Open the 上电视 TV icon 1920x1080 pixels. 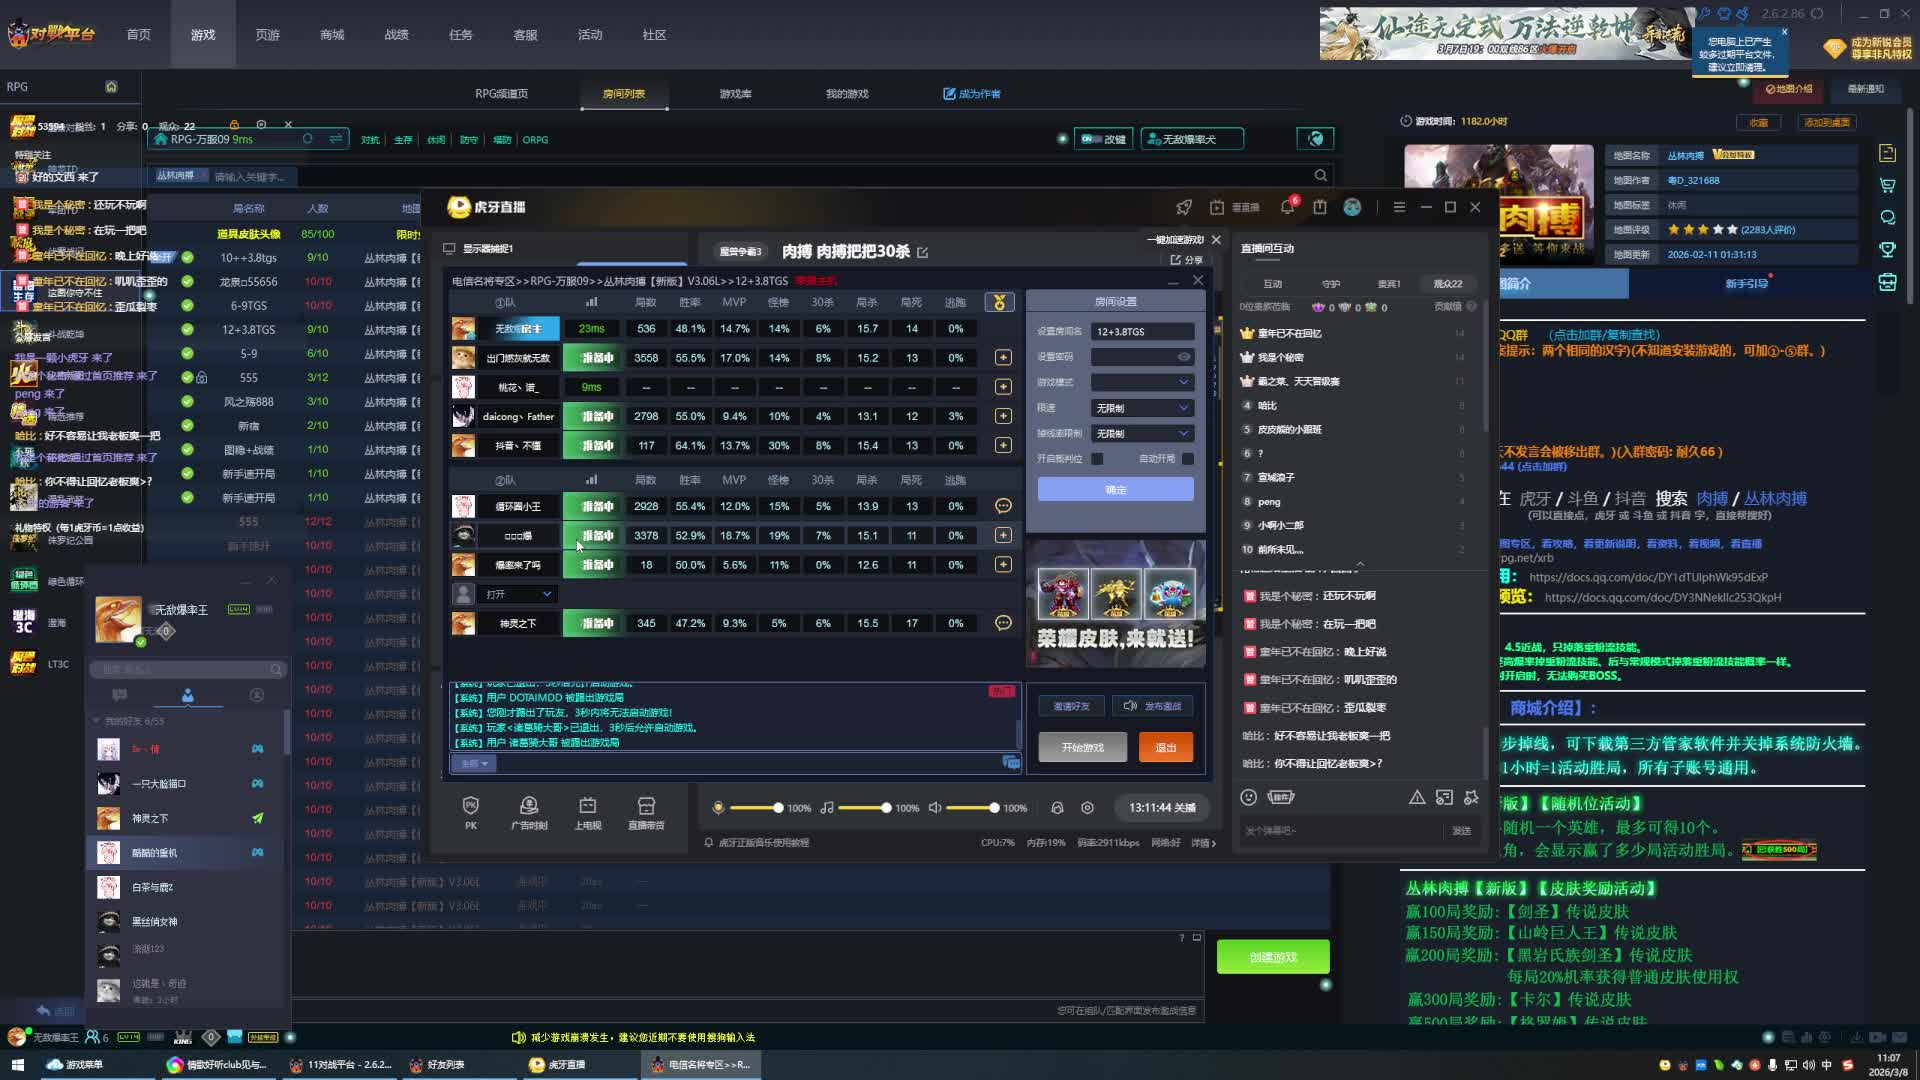tap(587, 807)
